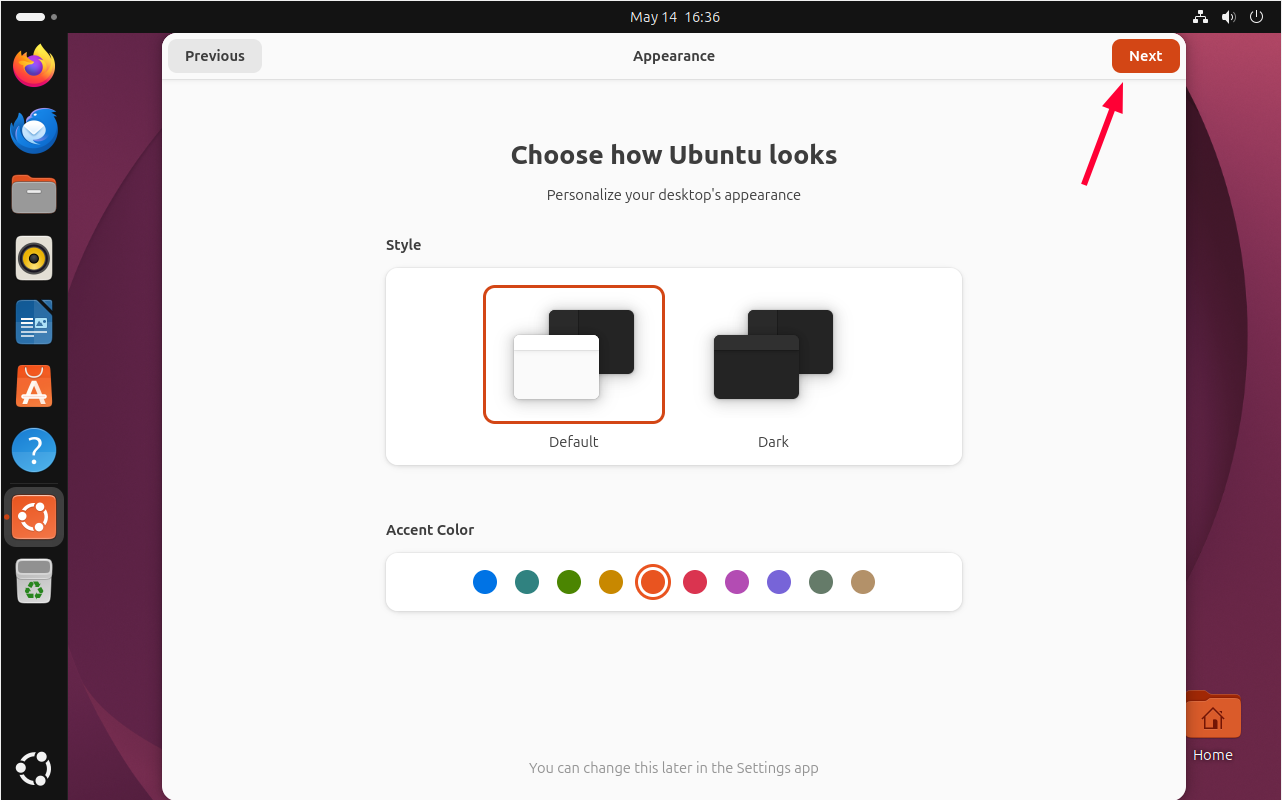
Task: Open the clock showing May 14 16:36
Action: 675,17
